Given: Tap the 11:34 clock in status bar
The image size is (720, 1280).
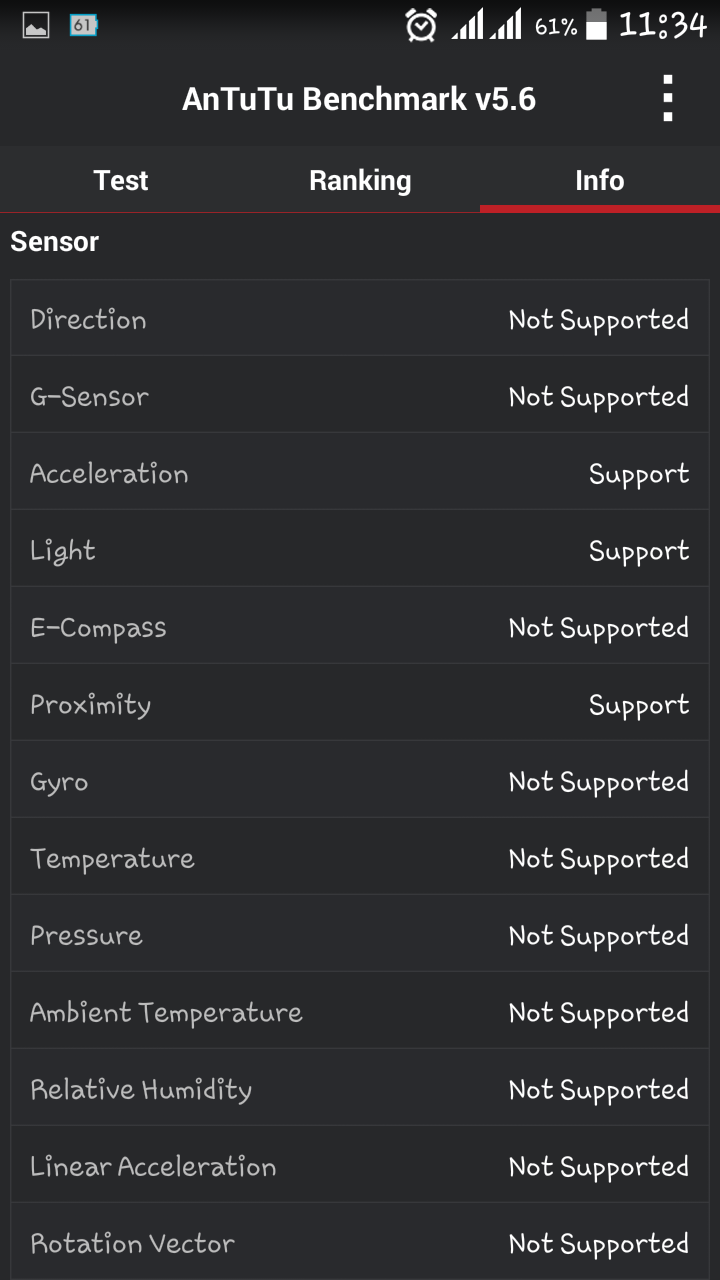Looking at the screenshot, I should click(662, 25).
